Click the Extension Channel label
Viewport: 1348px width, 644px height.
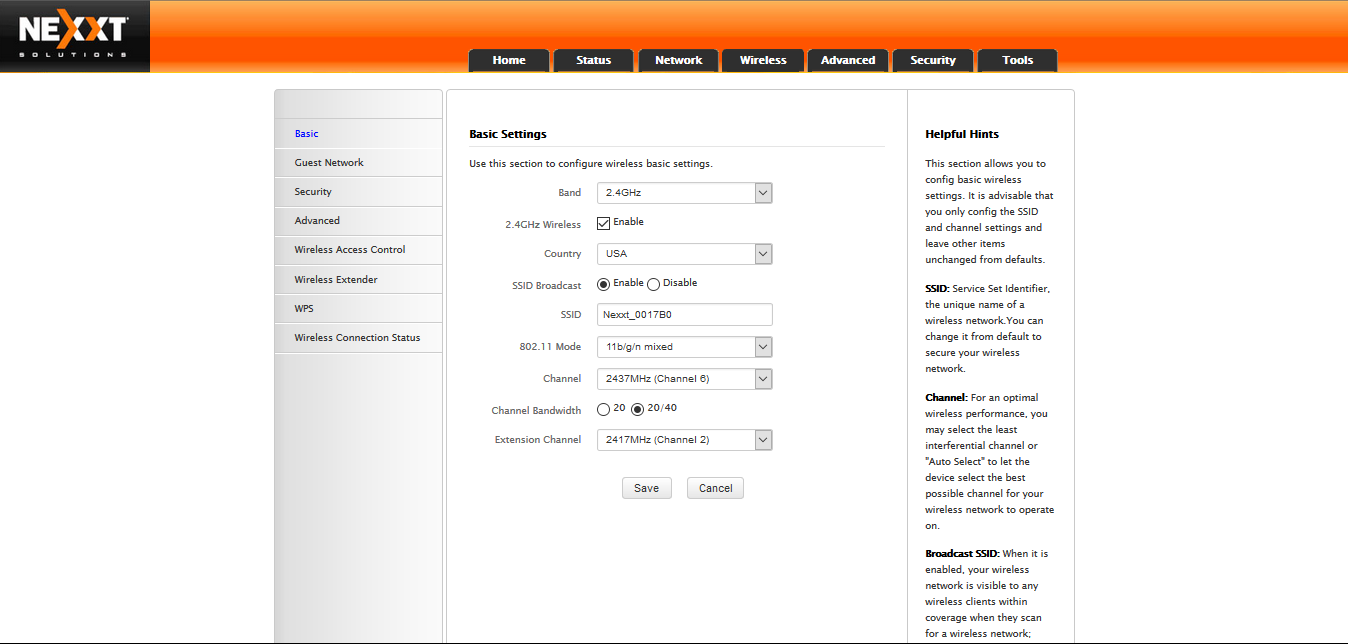(x=538, y=440)
